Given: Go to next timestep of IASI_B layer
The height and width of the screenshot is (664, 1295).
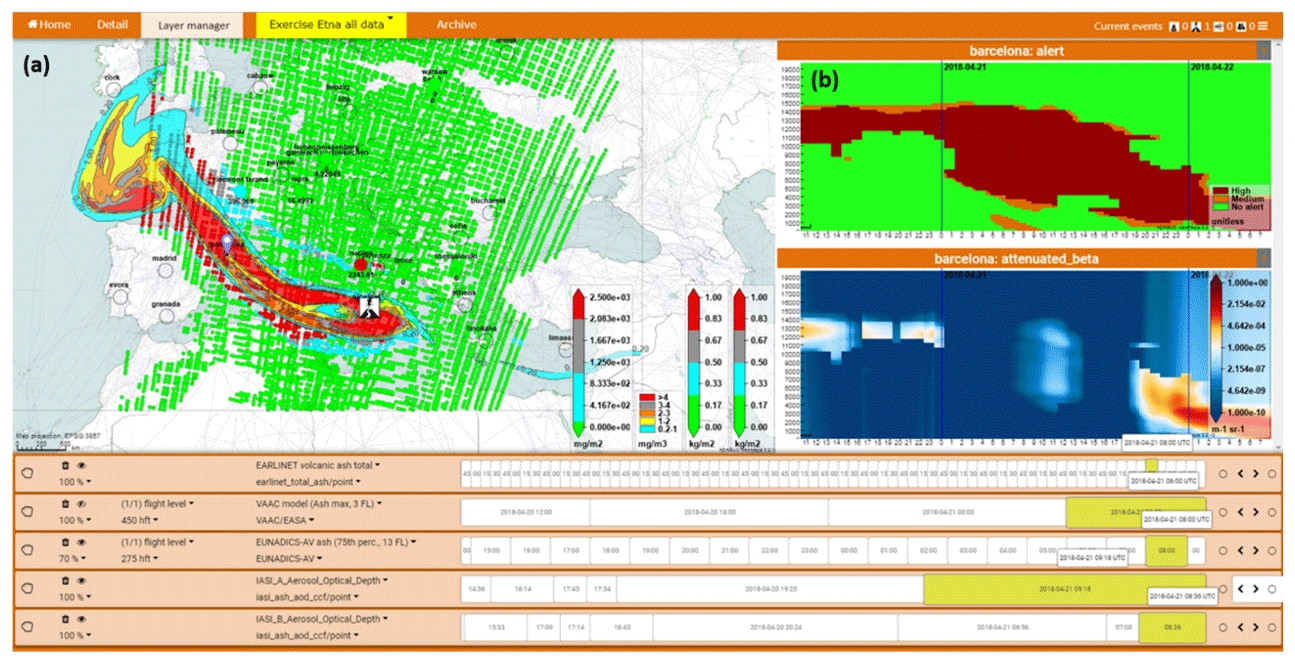Looking at the screenshot, I should pyautogui.click(x=1255, y=628).
